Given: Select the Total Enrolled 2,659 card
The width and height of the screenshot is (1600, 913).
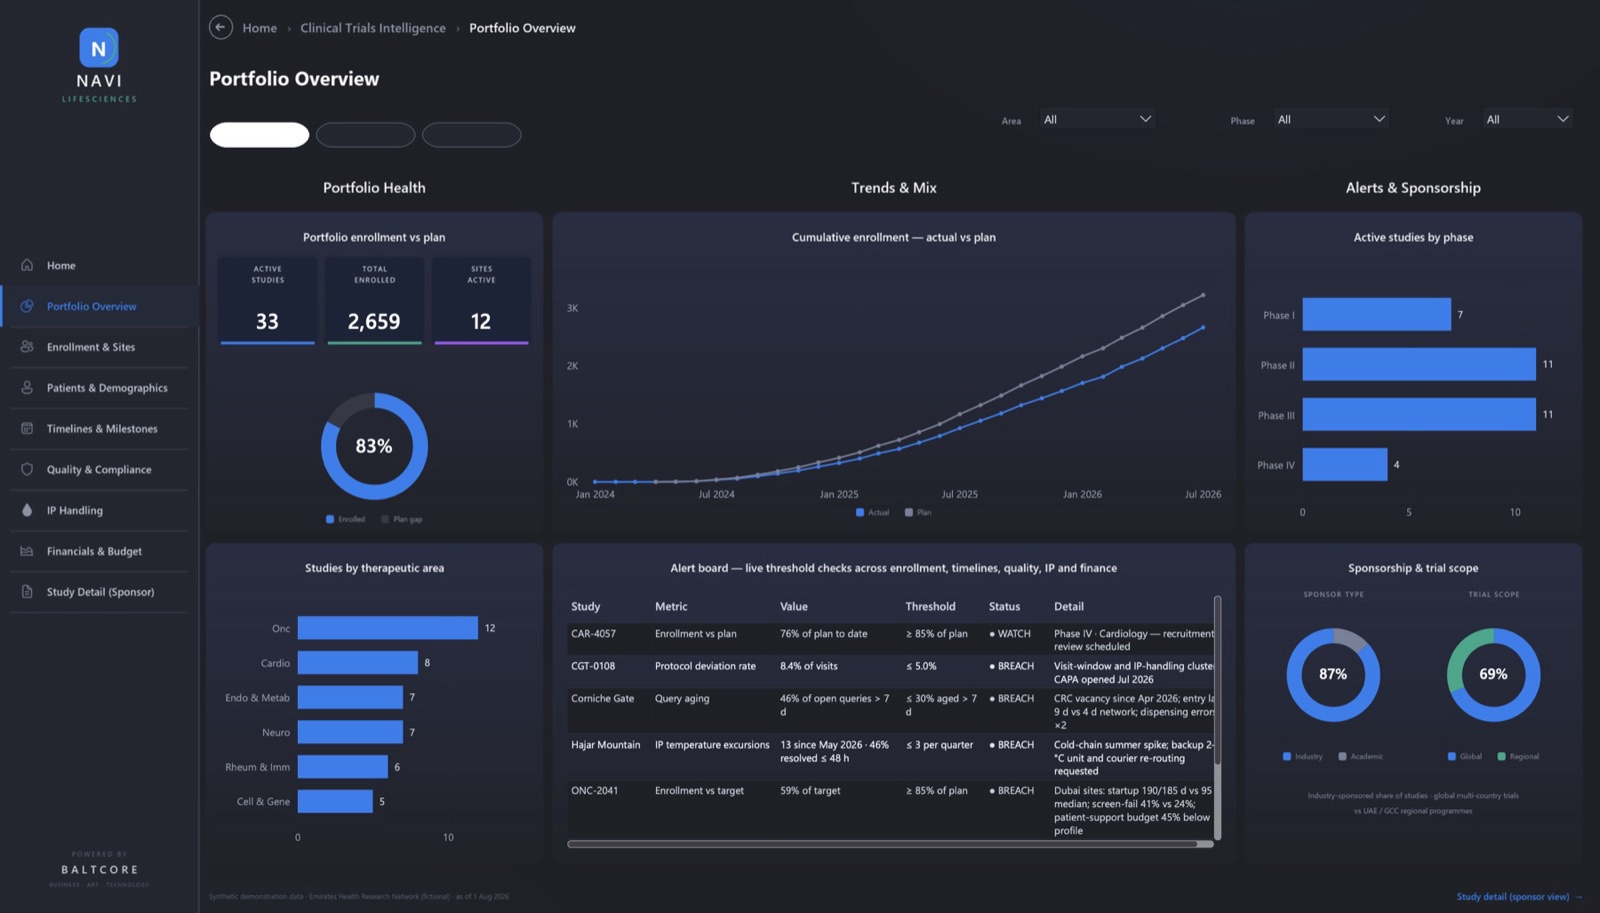Looking at the screenshot, I should point(374,301).
